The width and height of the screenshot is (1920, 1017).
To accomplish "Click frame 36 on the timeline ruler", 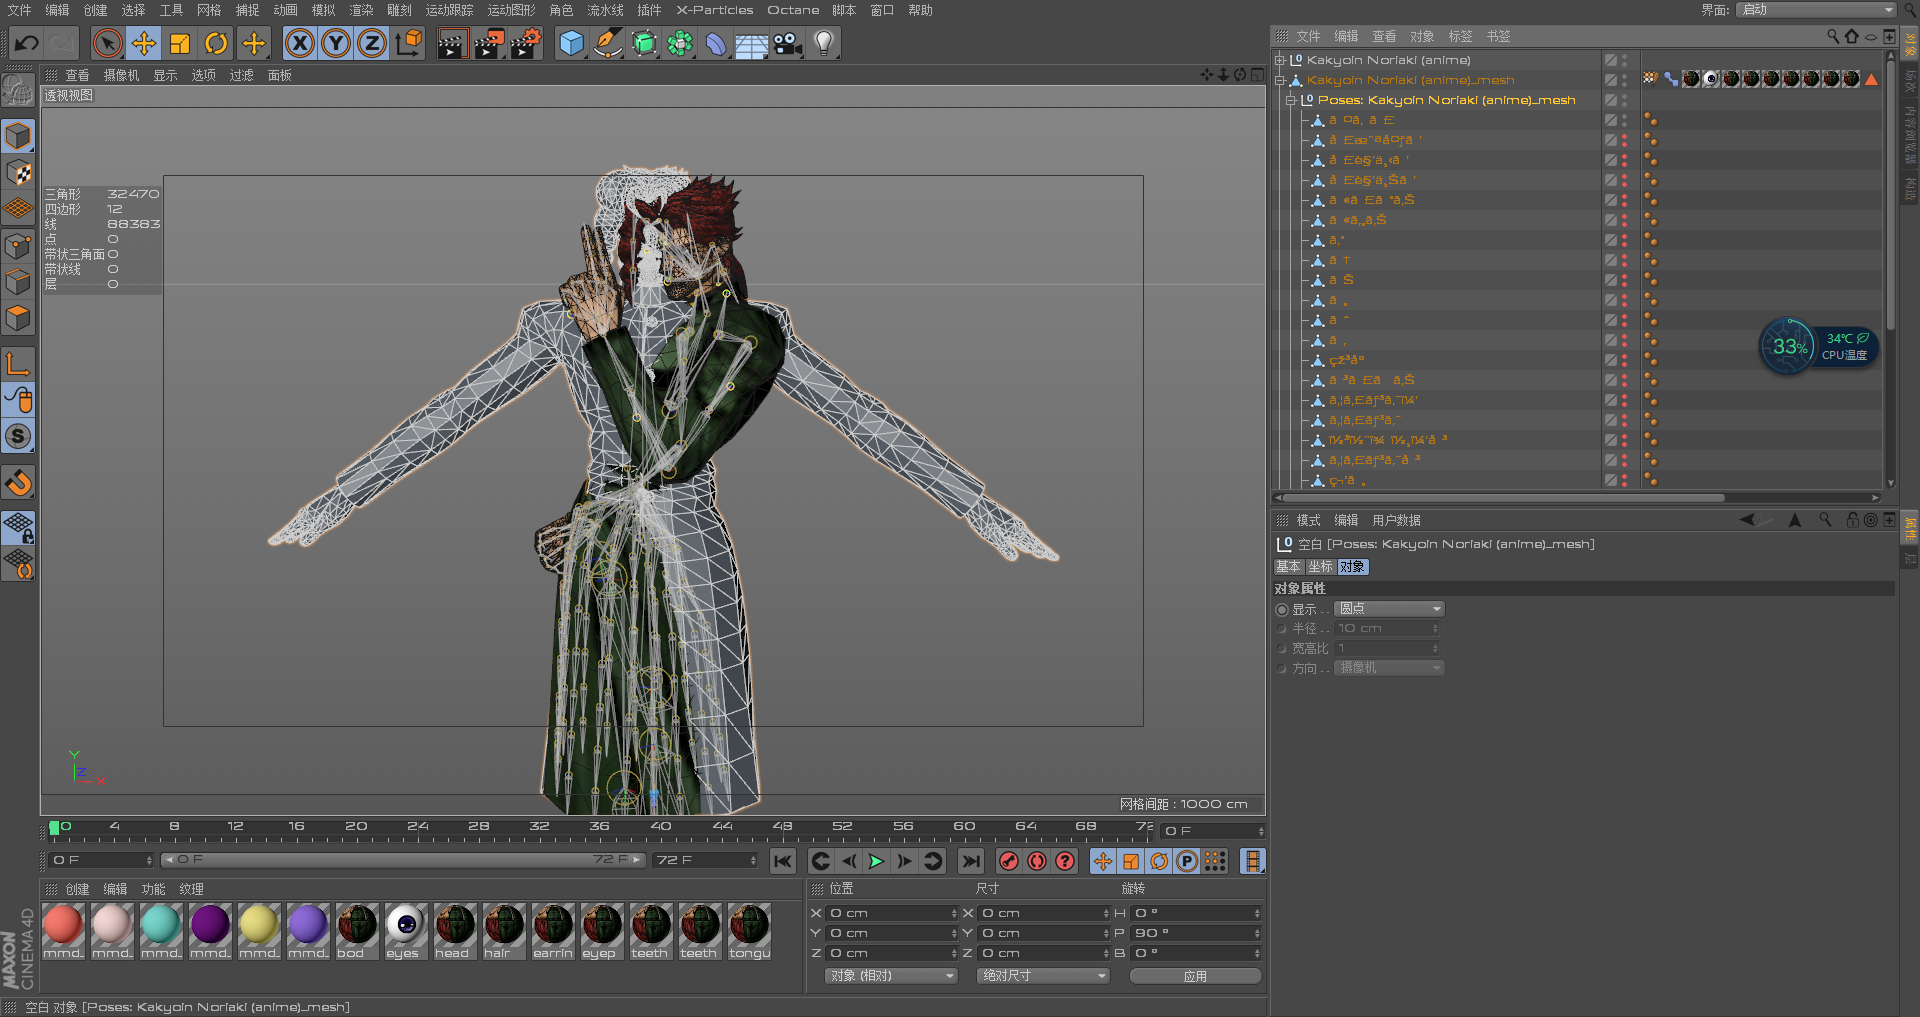I will coord(599,827).
